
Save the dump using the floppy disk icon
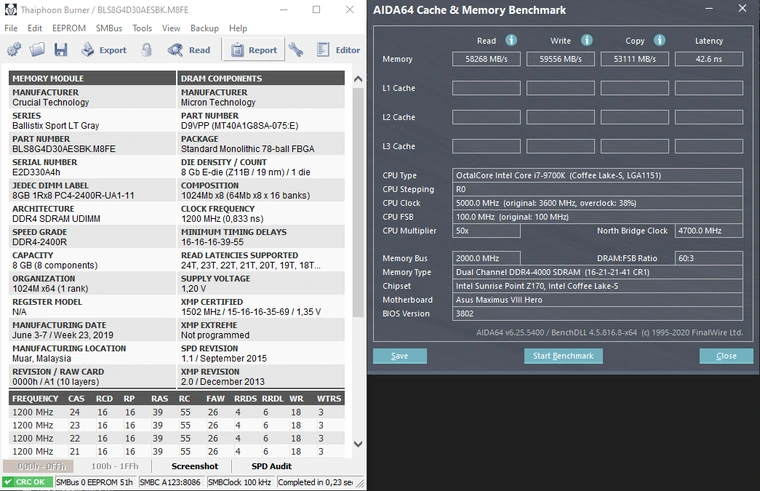coord(61,49)
